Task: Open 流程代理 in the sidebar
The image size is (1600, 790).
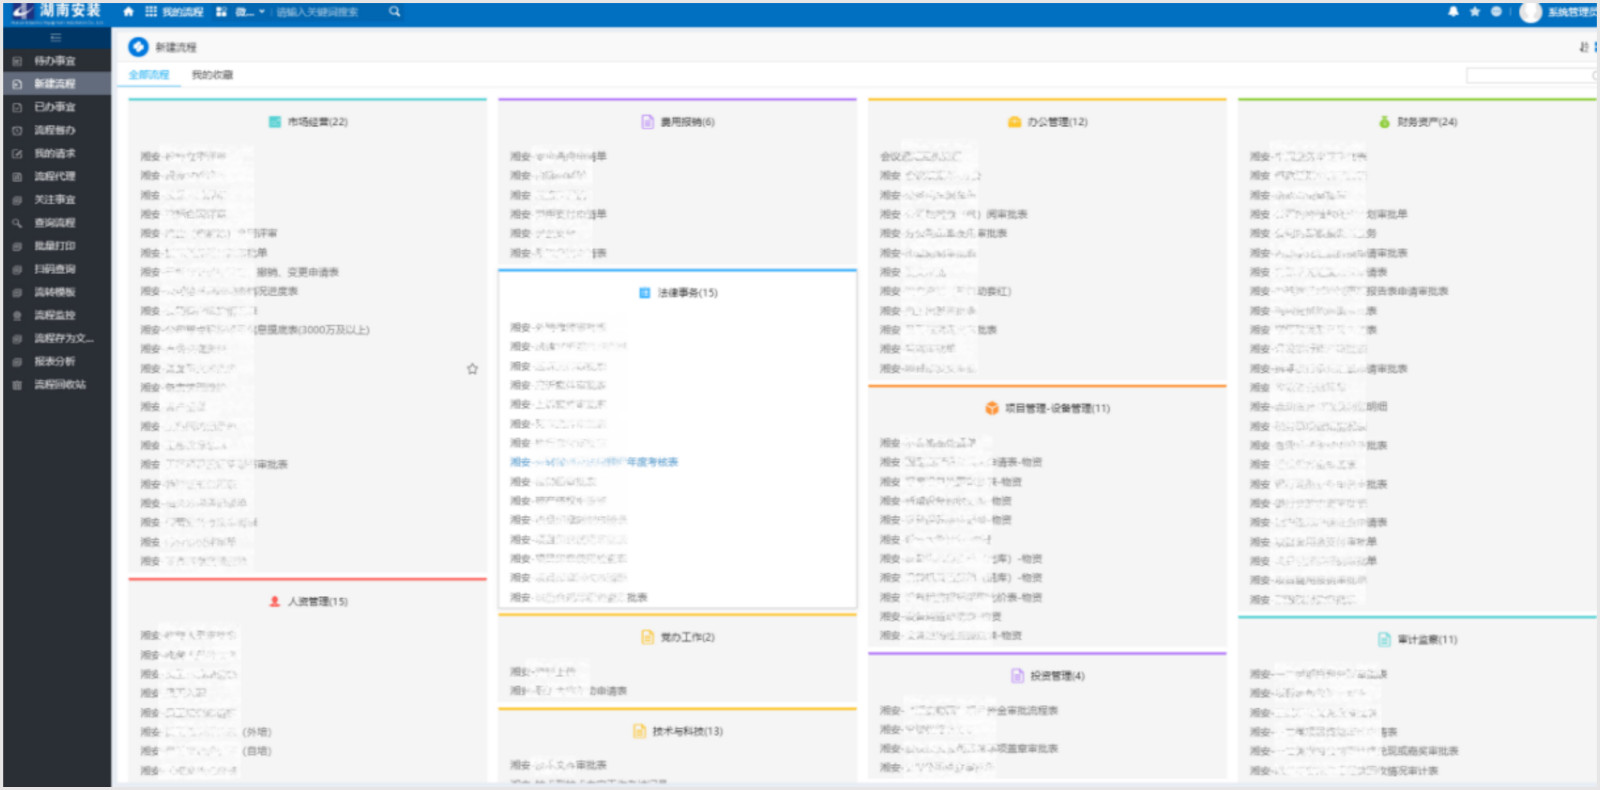Action: pos(55,176)
